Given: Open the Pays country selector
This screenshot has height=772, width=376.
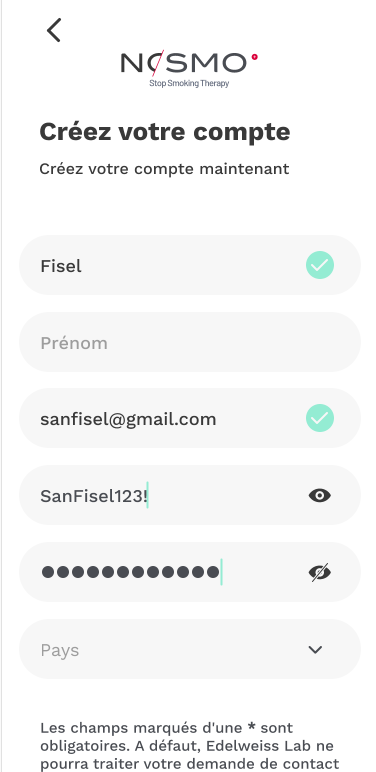Looking at the screenshot, I should [190, 649].
